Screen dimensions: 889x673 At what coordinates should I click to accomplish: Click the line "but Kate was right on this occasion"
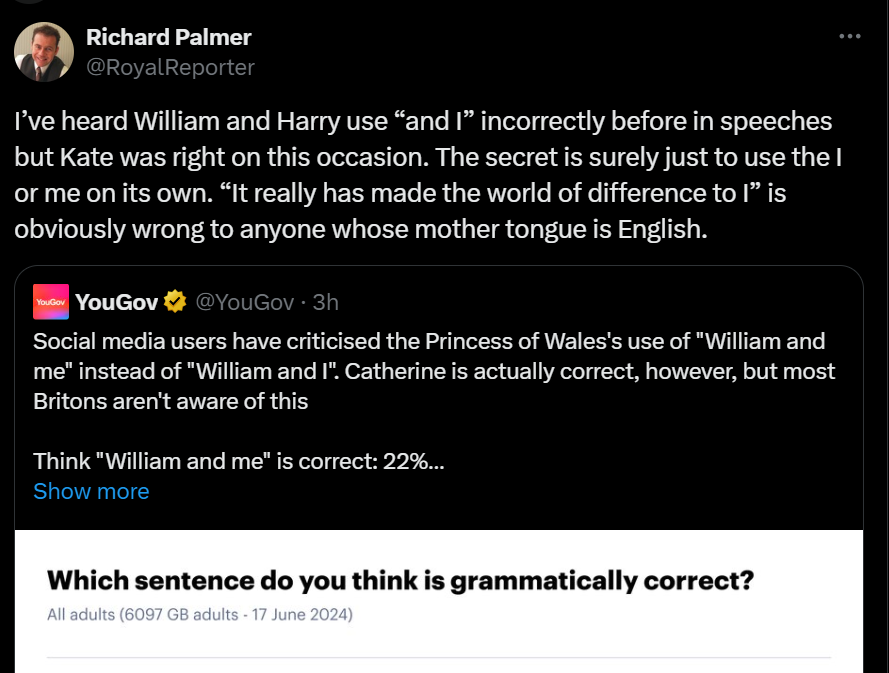pos(423,157)
